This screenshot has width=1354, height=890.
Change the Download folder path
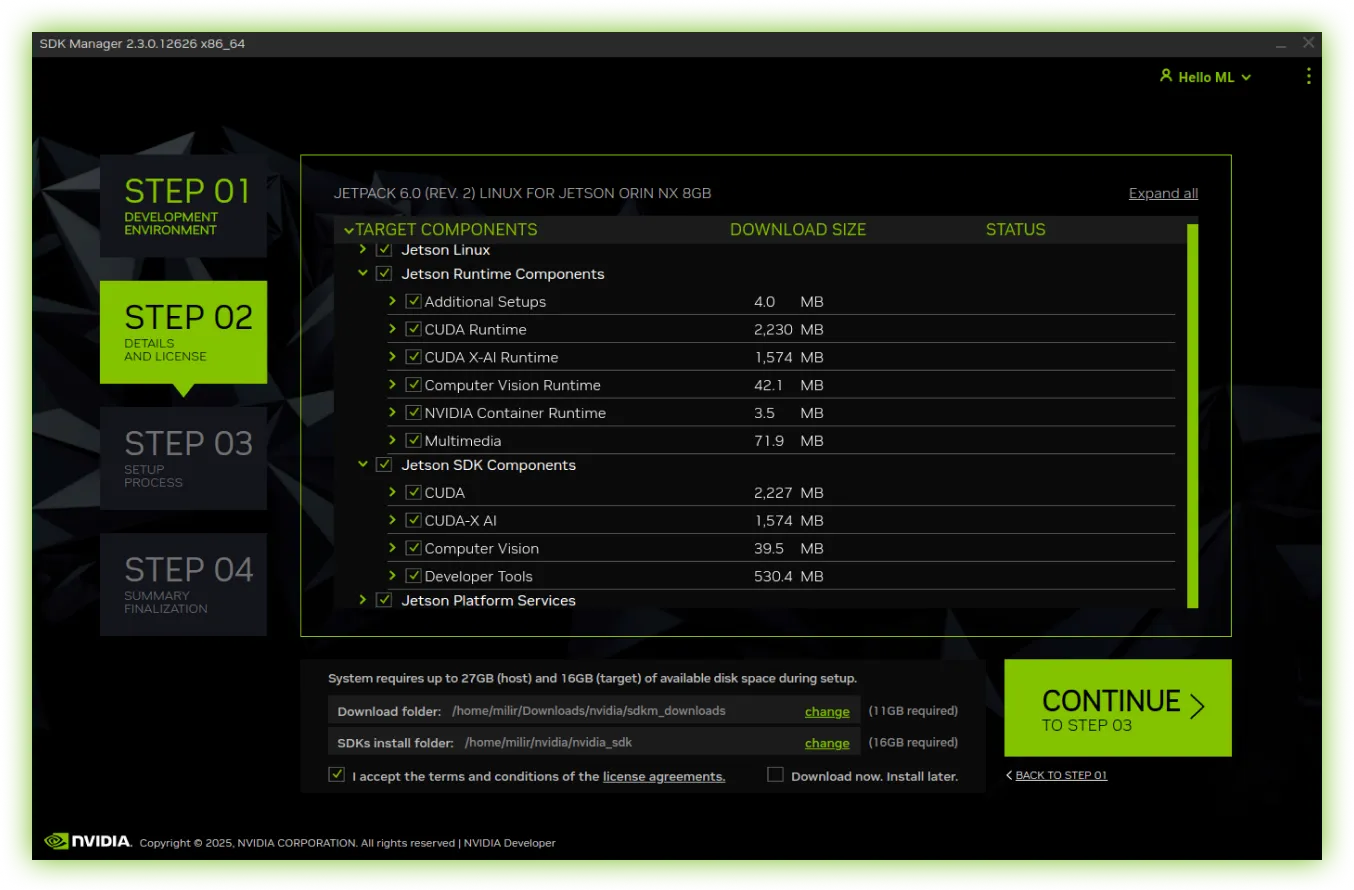(x=826, y=712)
